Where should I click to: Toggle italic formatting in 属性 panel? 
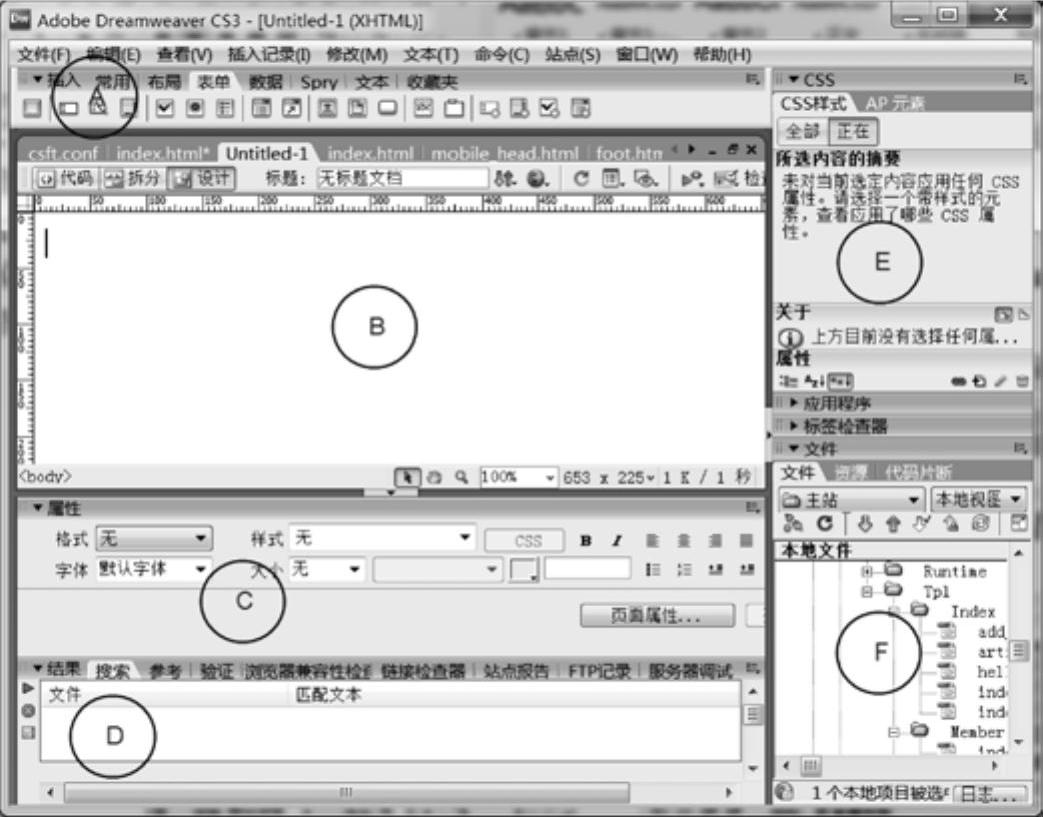coord(617,540)
